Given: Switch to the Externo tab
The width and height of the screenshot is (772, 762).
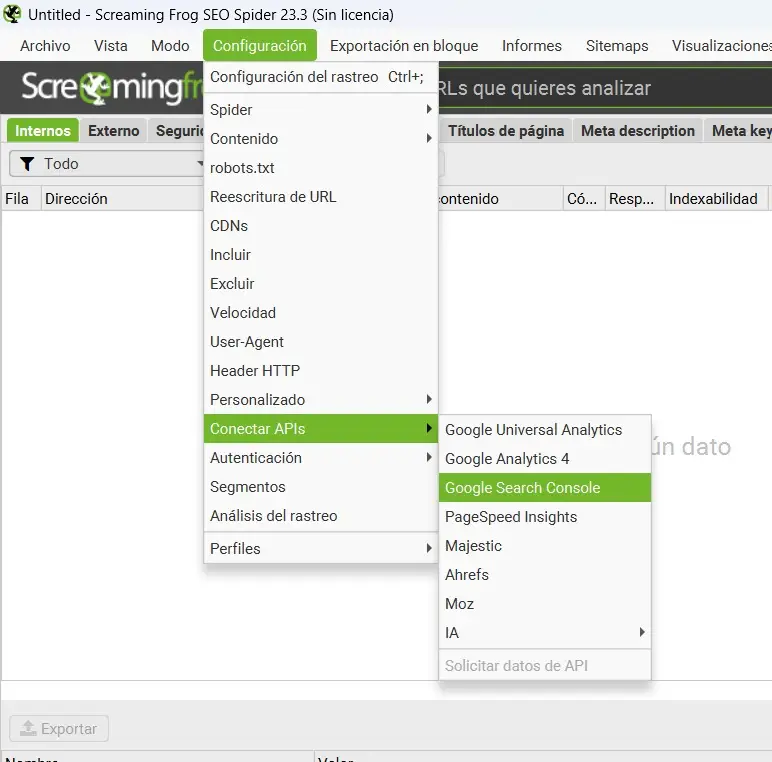Looking at the screenshot, I should [x=114, y=130].
